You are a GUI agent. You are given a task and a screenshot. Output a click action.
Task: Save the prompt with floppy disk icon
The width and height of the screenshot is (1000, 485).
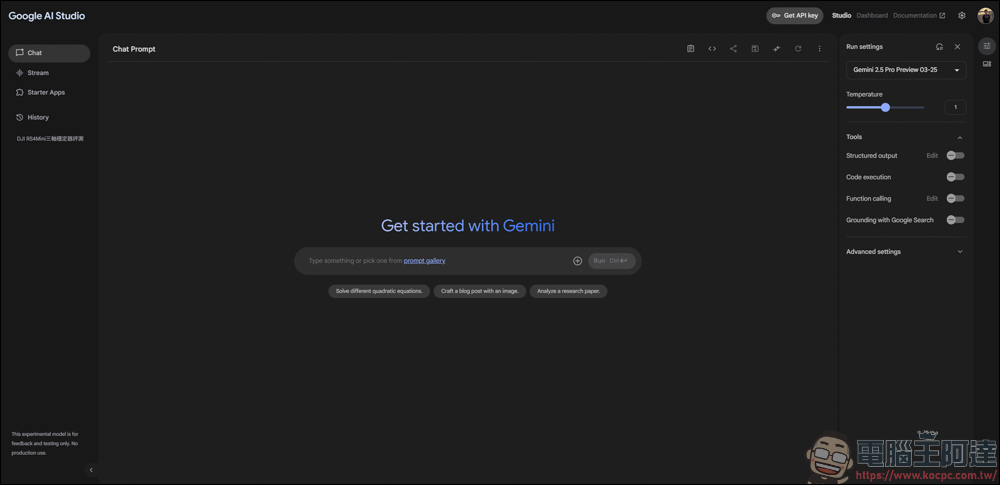click(755, 48)
